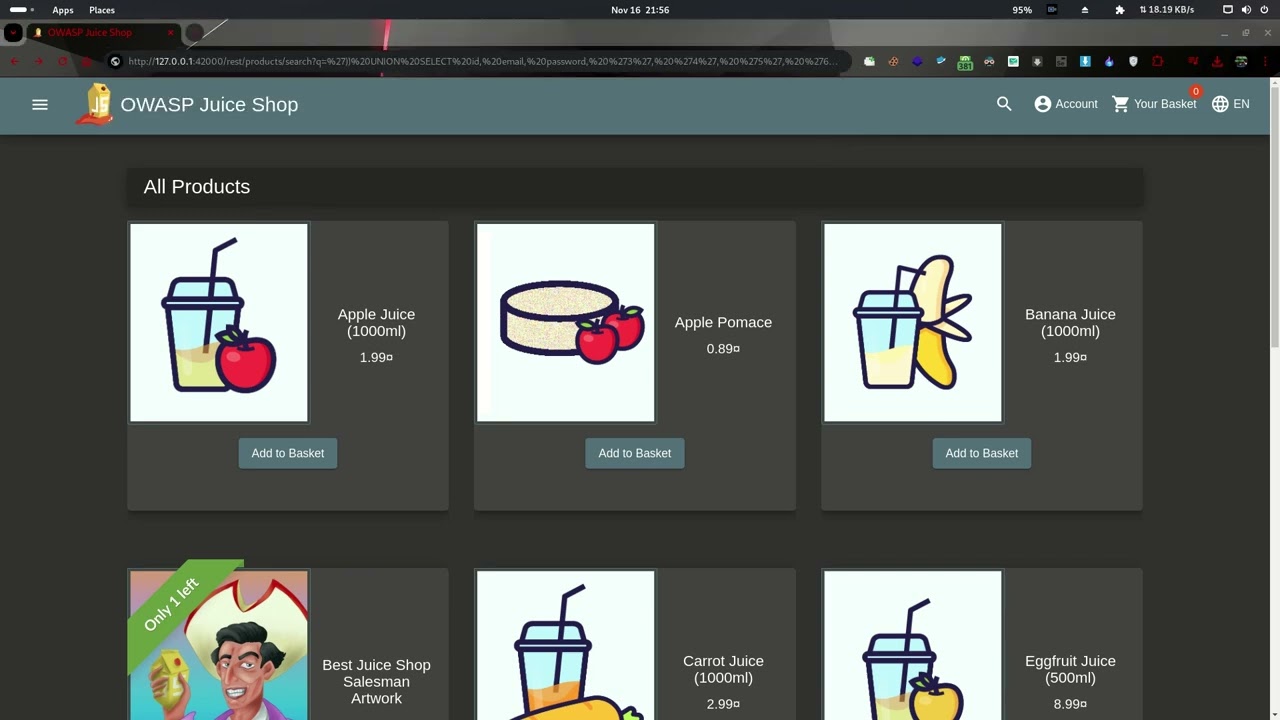
Task: Open the Account menu
Action: (x=1066, y=104)
